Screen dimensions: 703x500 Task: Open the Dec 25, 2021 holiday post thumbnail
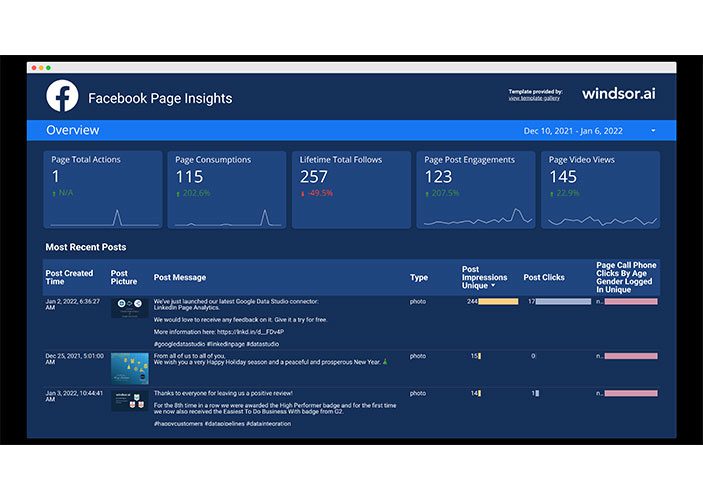(x=130, y=368)
